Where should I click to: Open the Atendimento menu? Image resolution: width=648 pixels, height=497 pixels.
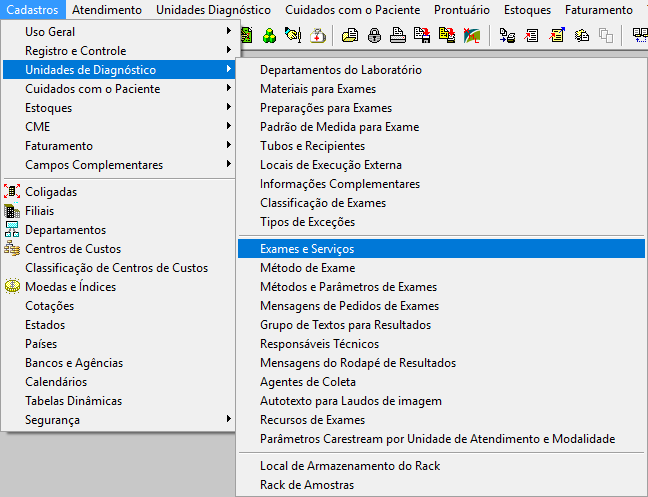(x=107, y=10)
